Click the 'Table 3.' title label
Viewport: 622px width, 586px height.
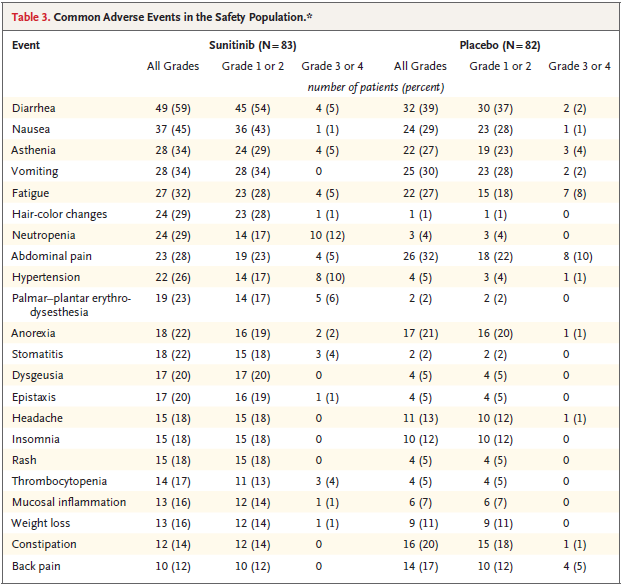31,17
